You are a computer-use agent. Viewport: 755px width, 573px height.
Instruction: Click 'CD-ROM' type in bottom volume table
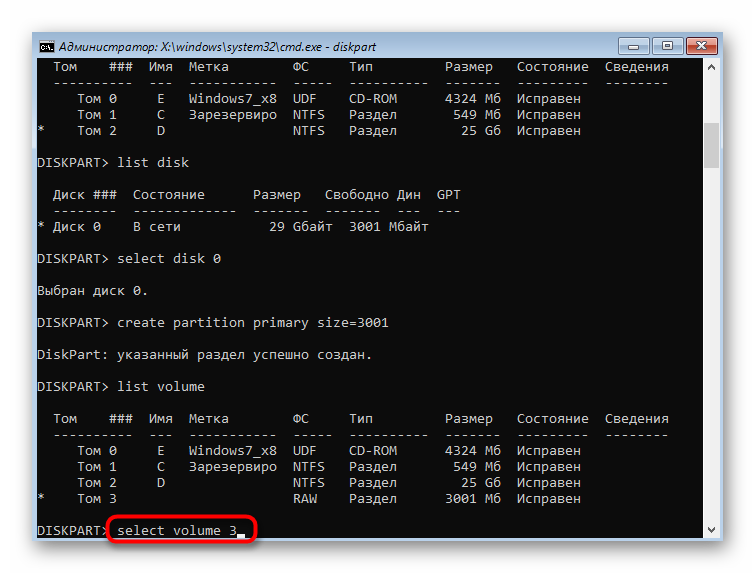[373, 451]
